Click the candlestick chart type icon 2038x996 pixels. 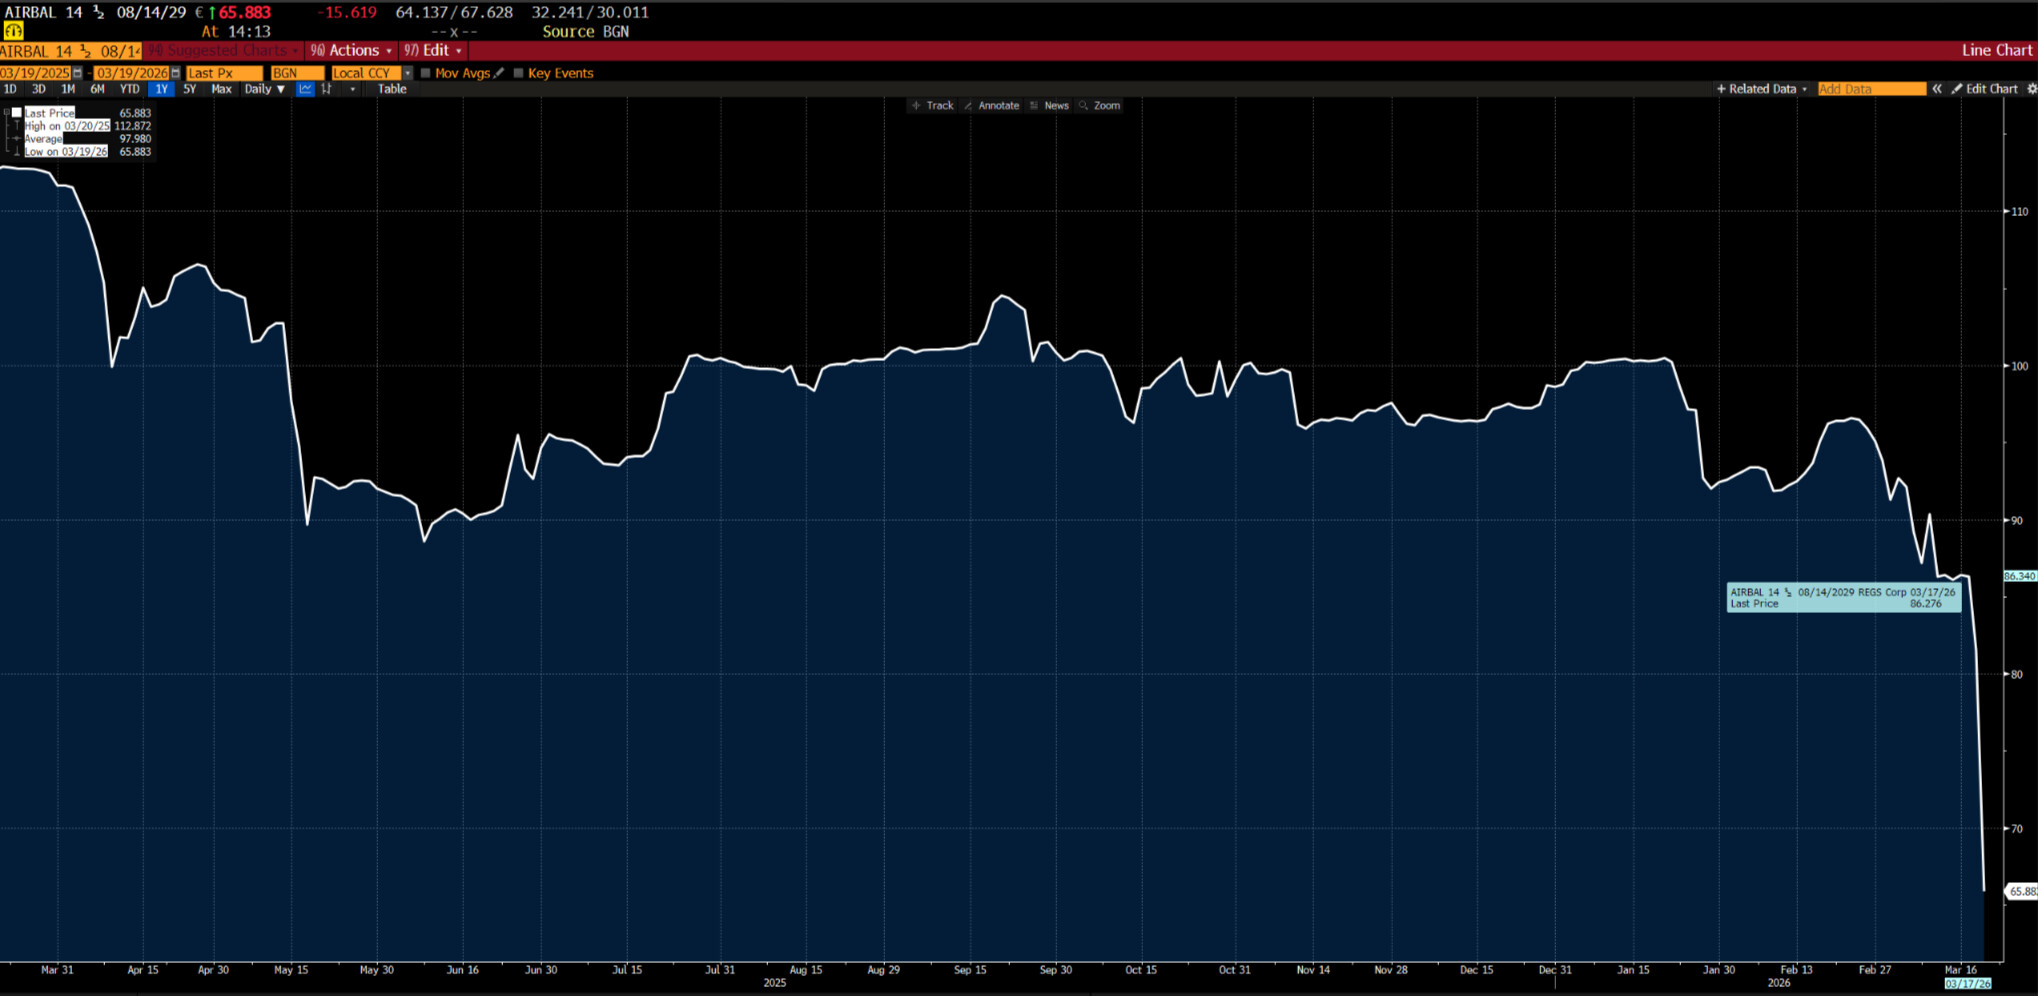(x=327, y=89)
